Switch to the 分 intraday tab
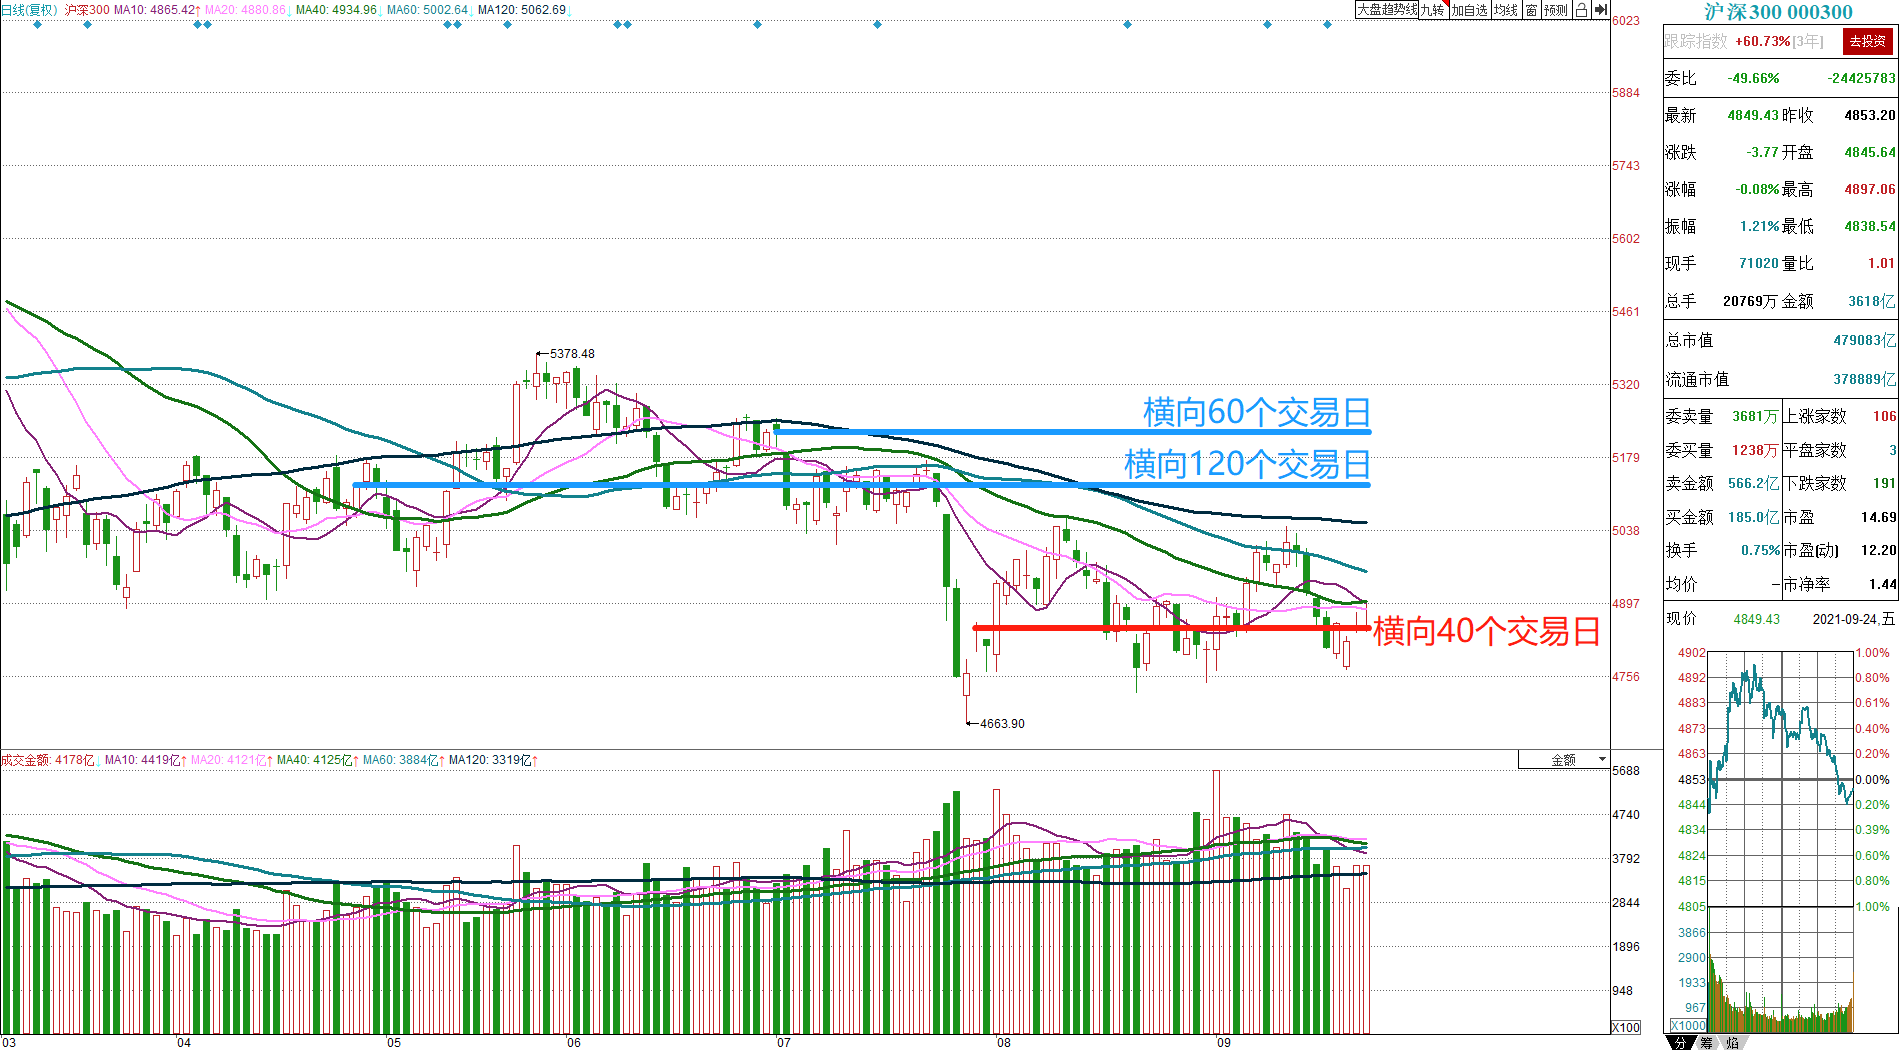The height and width of the screenshot is (1051, 1899). click(1681, 1042)
